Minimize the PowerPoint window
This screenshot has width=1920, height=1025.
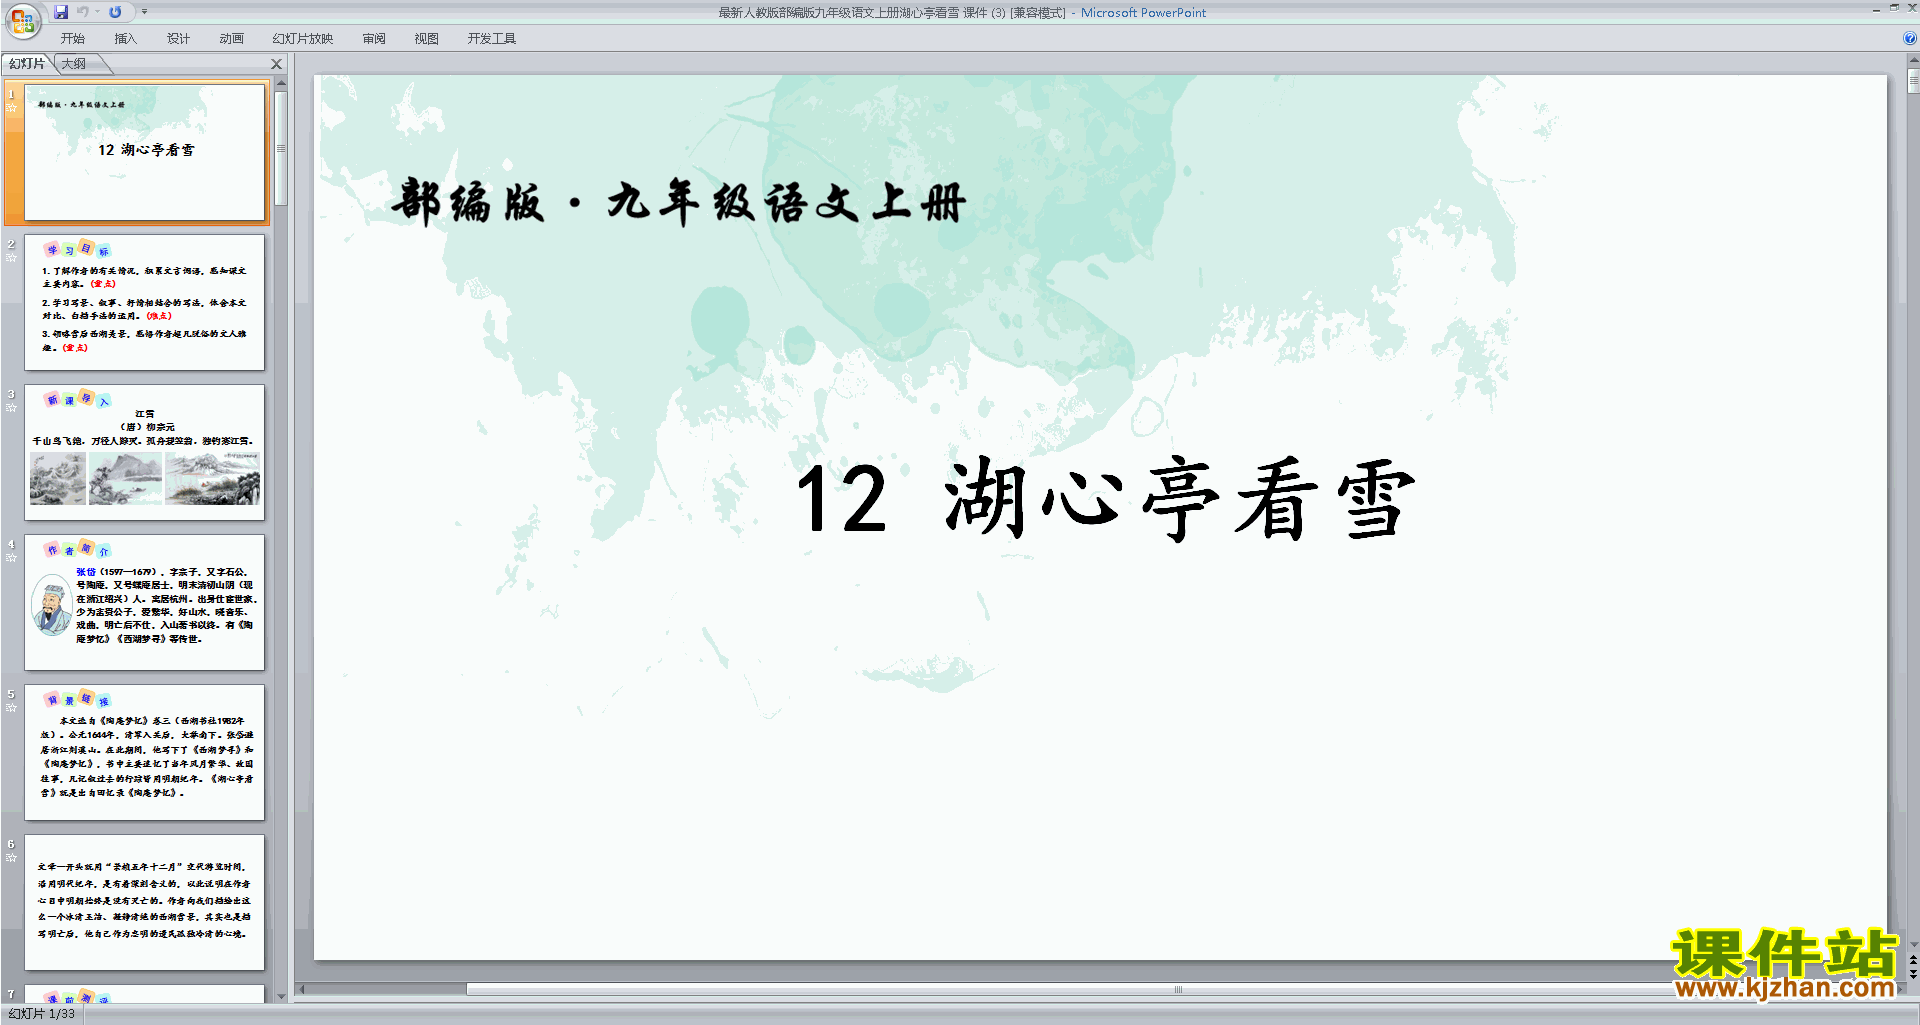(x=1876, y=9)
